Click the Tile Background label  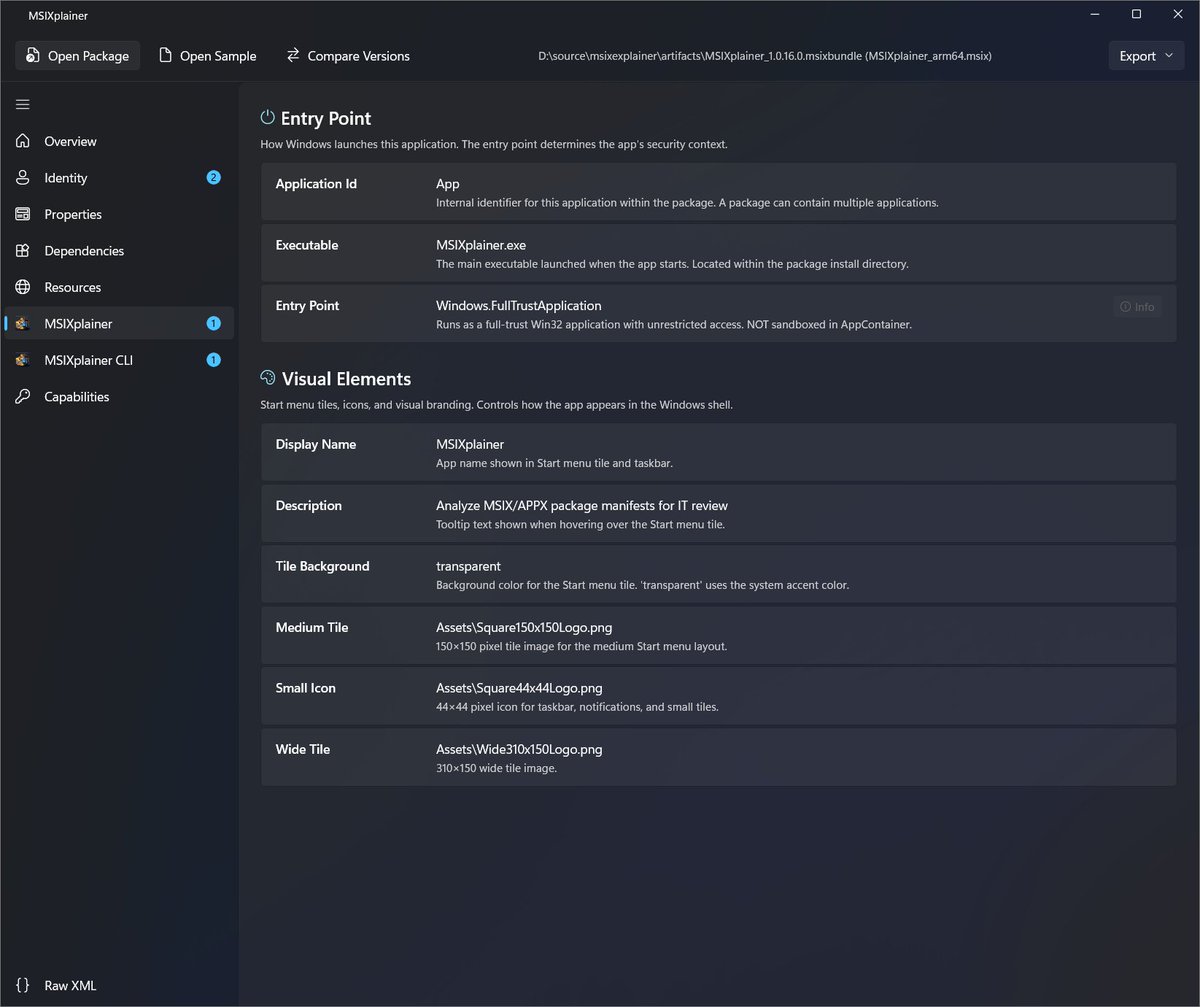point(322,566)
